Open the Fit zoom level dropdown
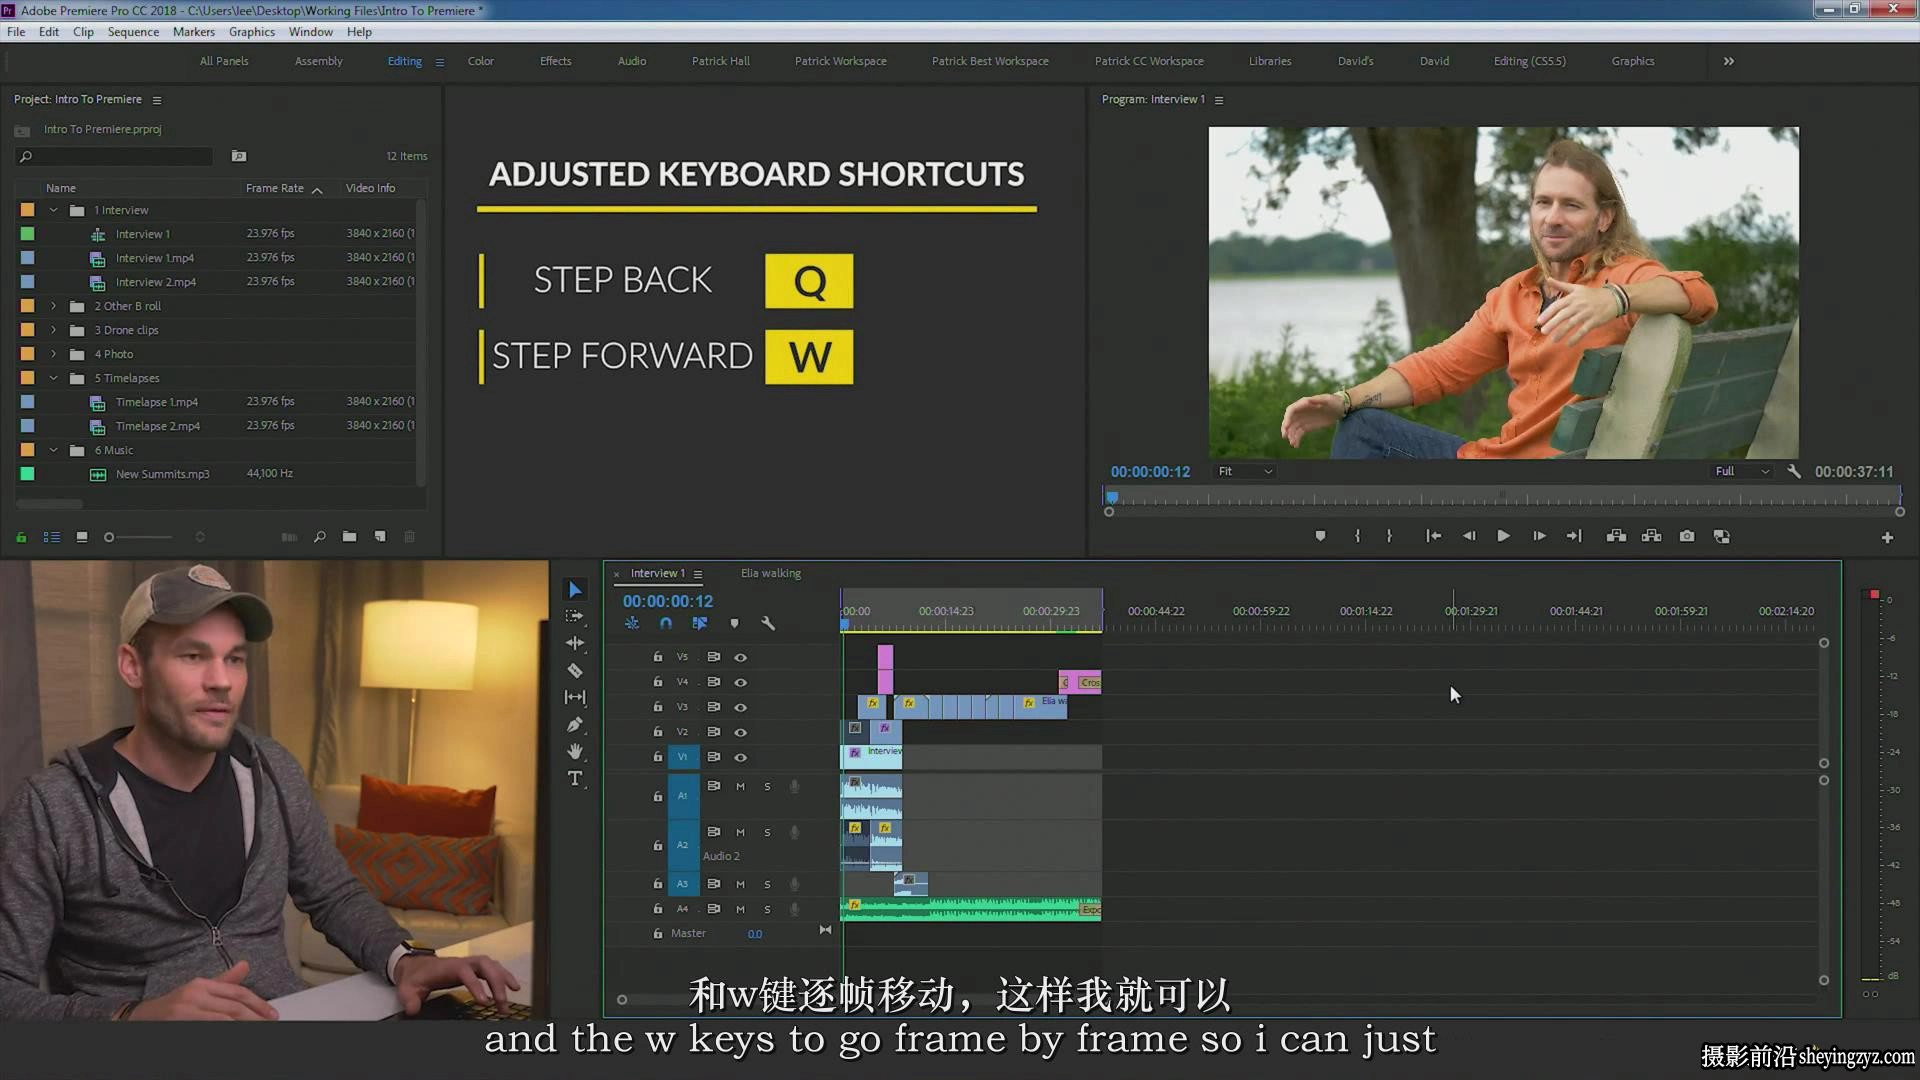 click(x=1245, y=471)
